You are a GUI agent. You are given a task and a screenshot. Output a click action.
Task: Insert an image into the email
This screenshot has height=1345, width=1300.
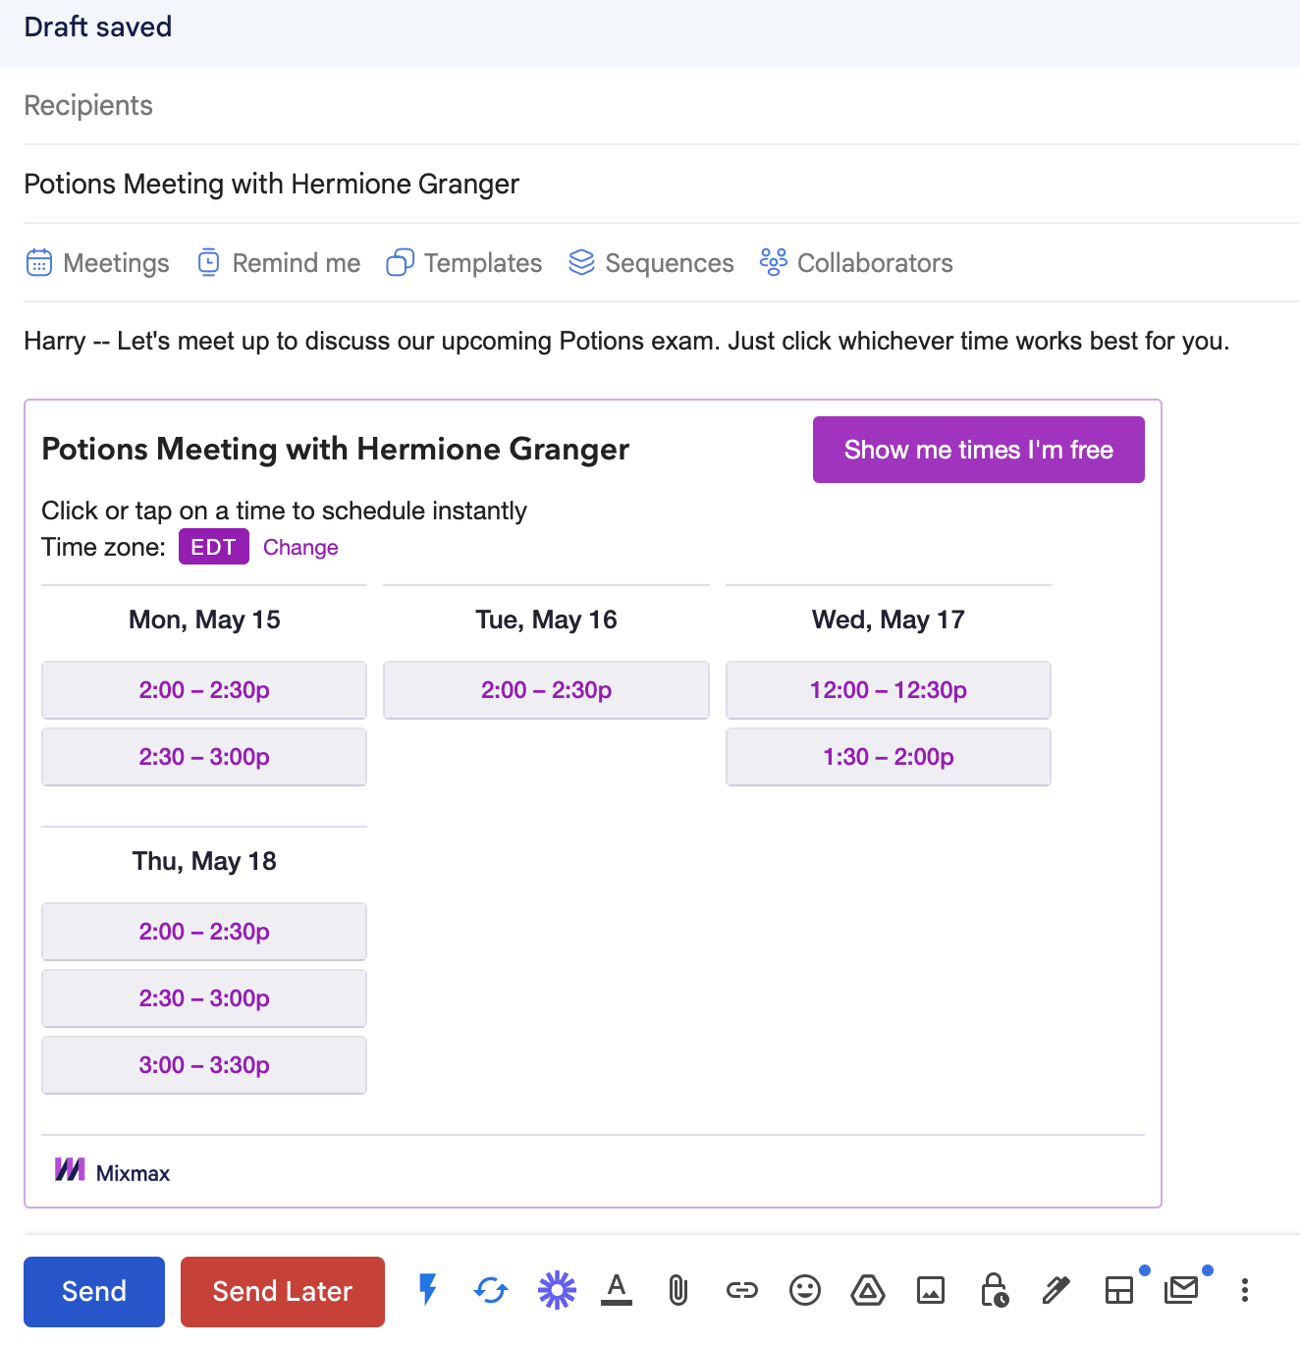930,1291
